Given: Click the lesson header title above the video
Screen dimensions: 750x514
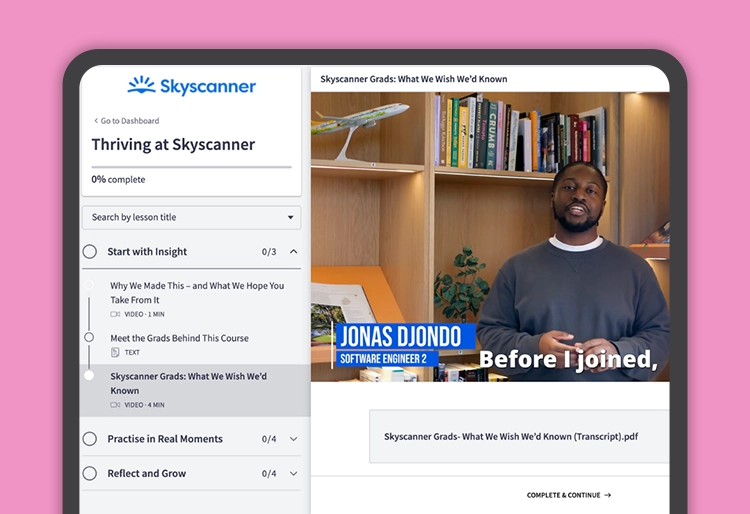Looking at the screenshot, I should click(x=414, y=79).
